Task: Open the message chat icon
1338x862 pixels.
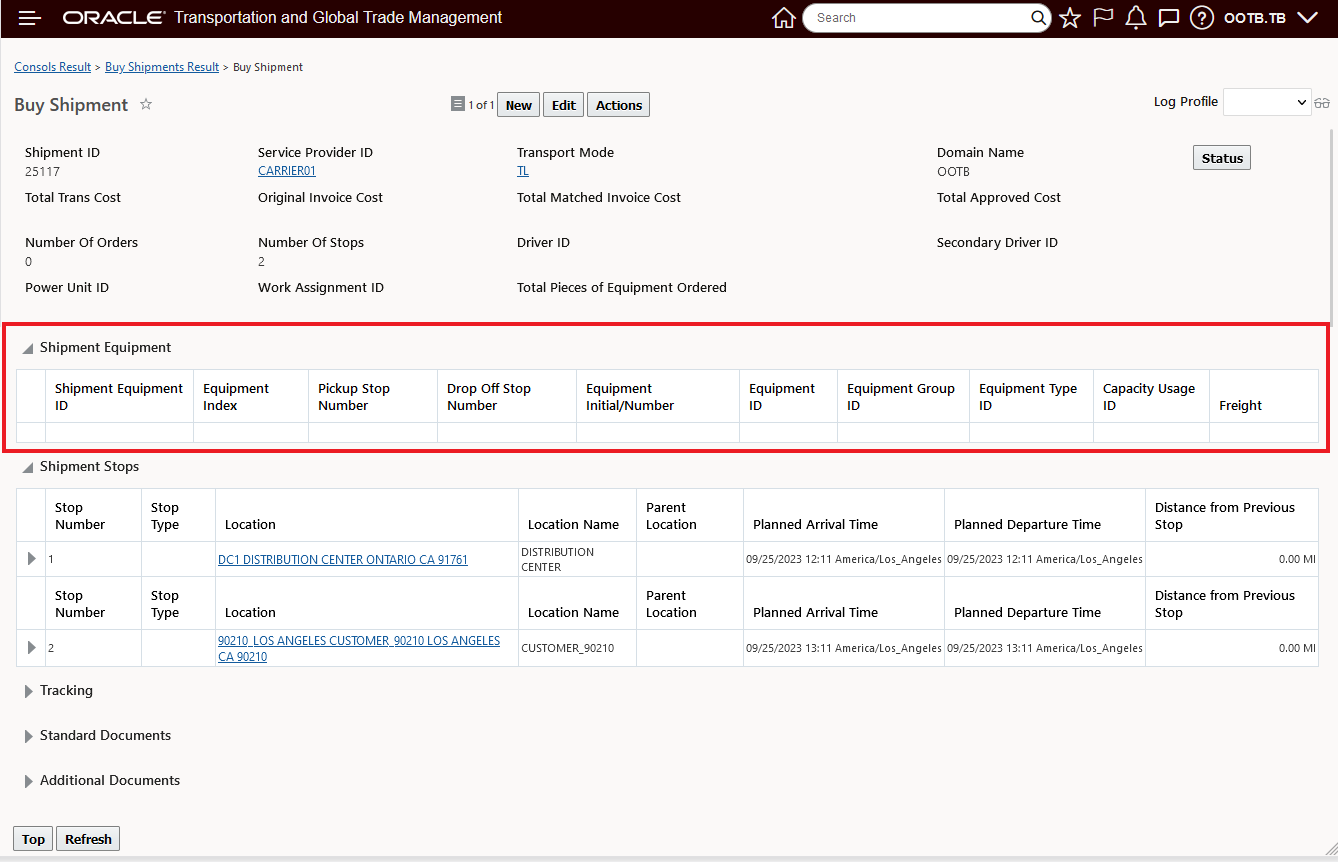Action: [x=1168, y=18]
